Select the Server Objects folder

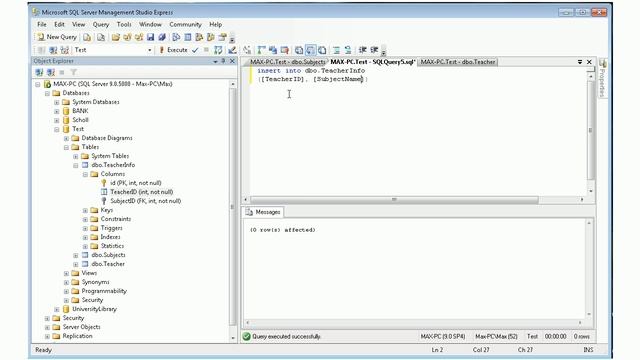click(81, 327)
